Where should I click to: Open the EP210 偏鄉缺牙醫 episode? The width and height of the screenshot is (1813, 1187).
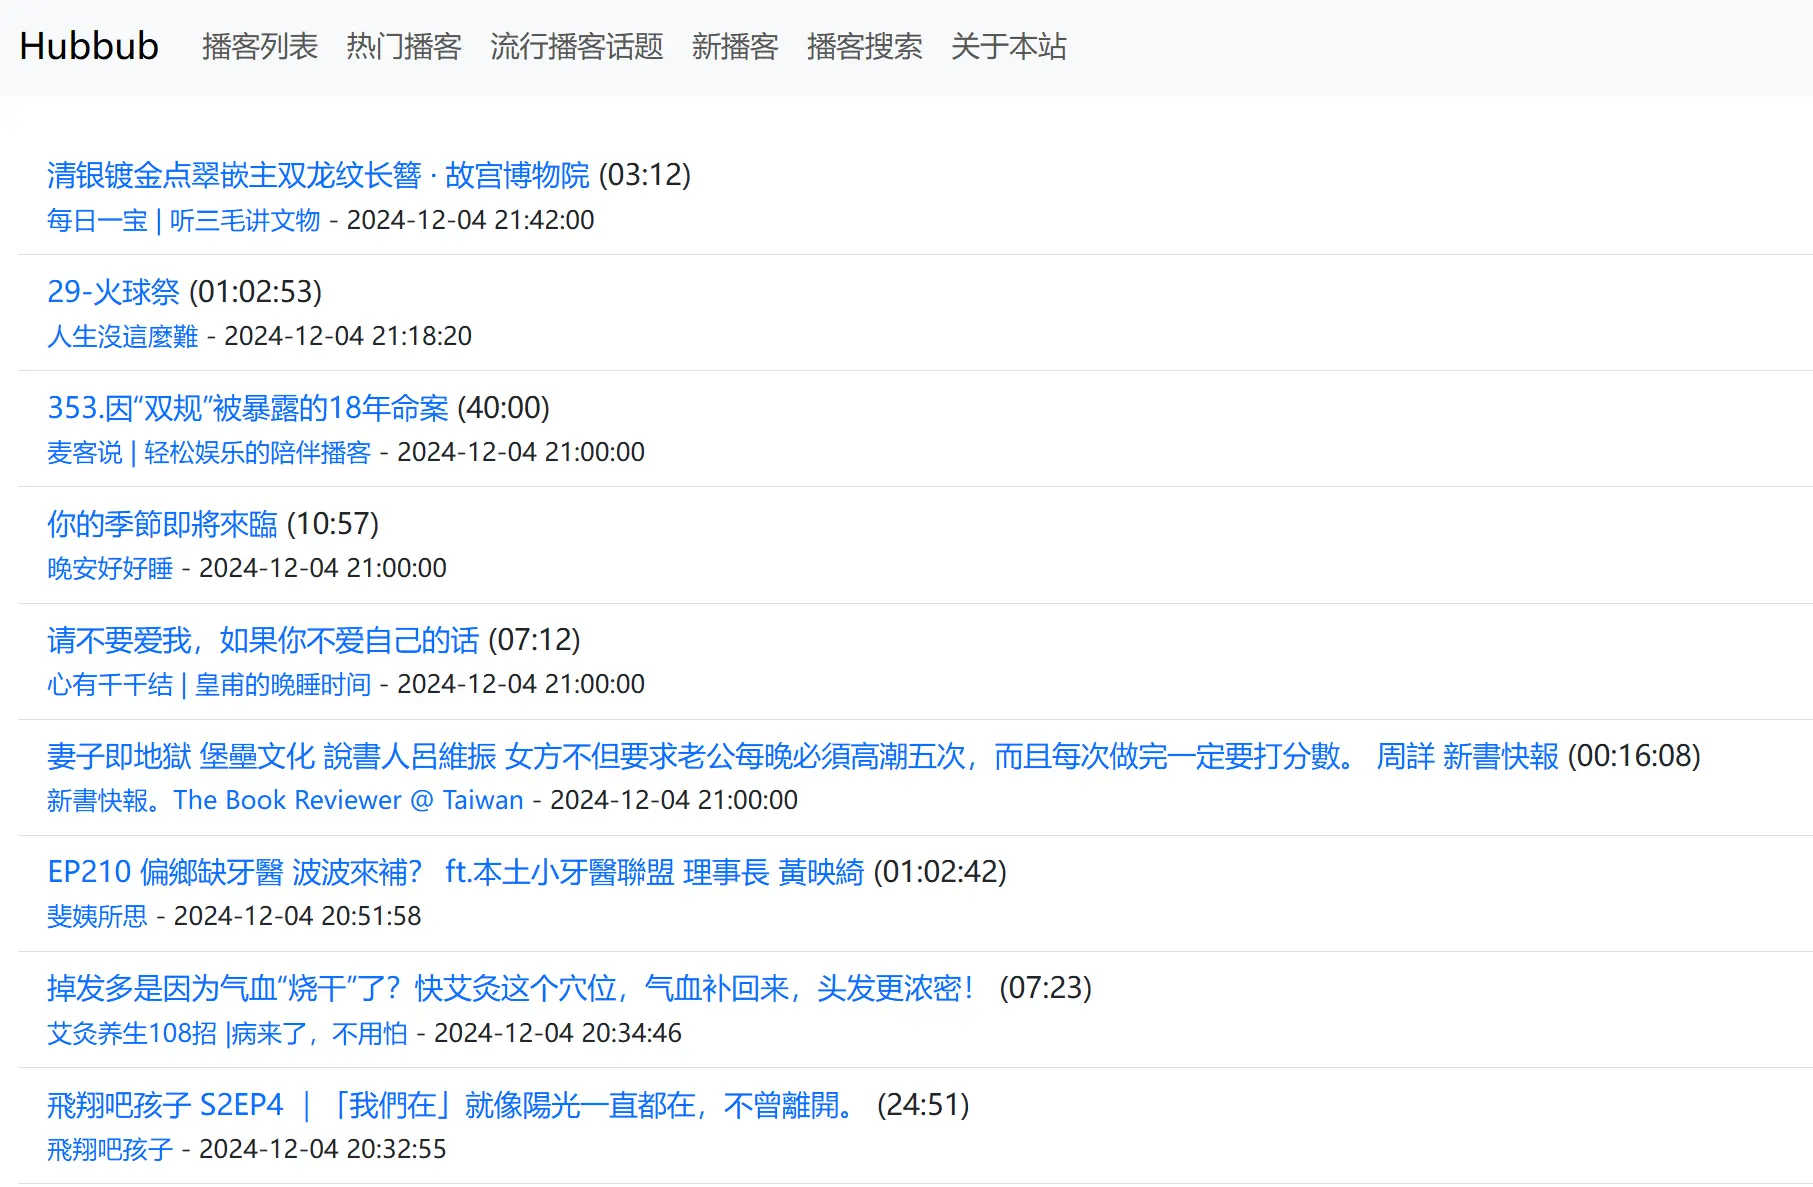455,871
